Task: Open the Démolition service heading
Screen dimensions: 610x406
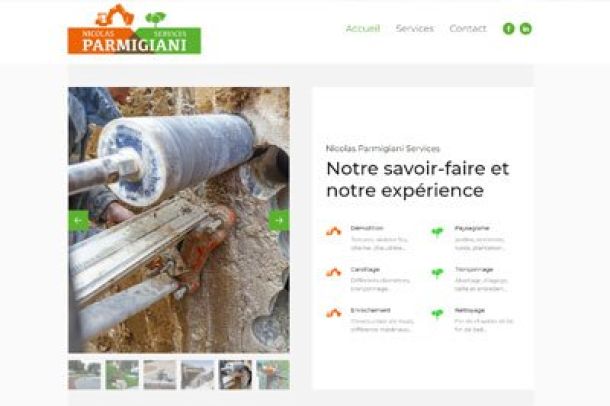Action: click(367, 228)
